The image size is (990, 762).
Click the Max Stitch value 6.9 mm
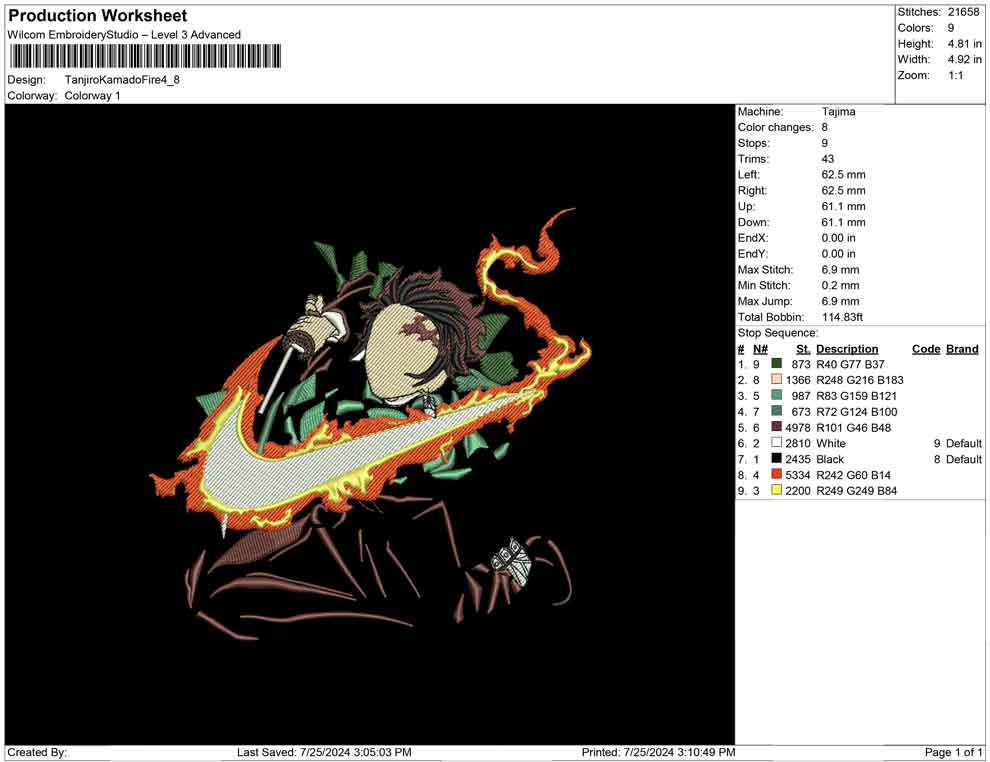coord(840,270)
